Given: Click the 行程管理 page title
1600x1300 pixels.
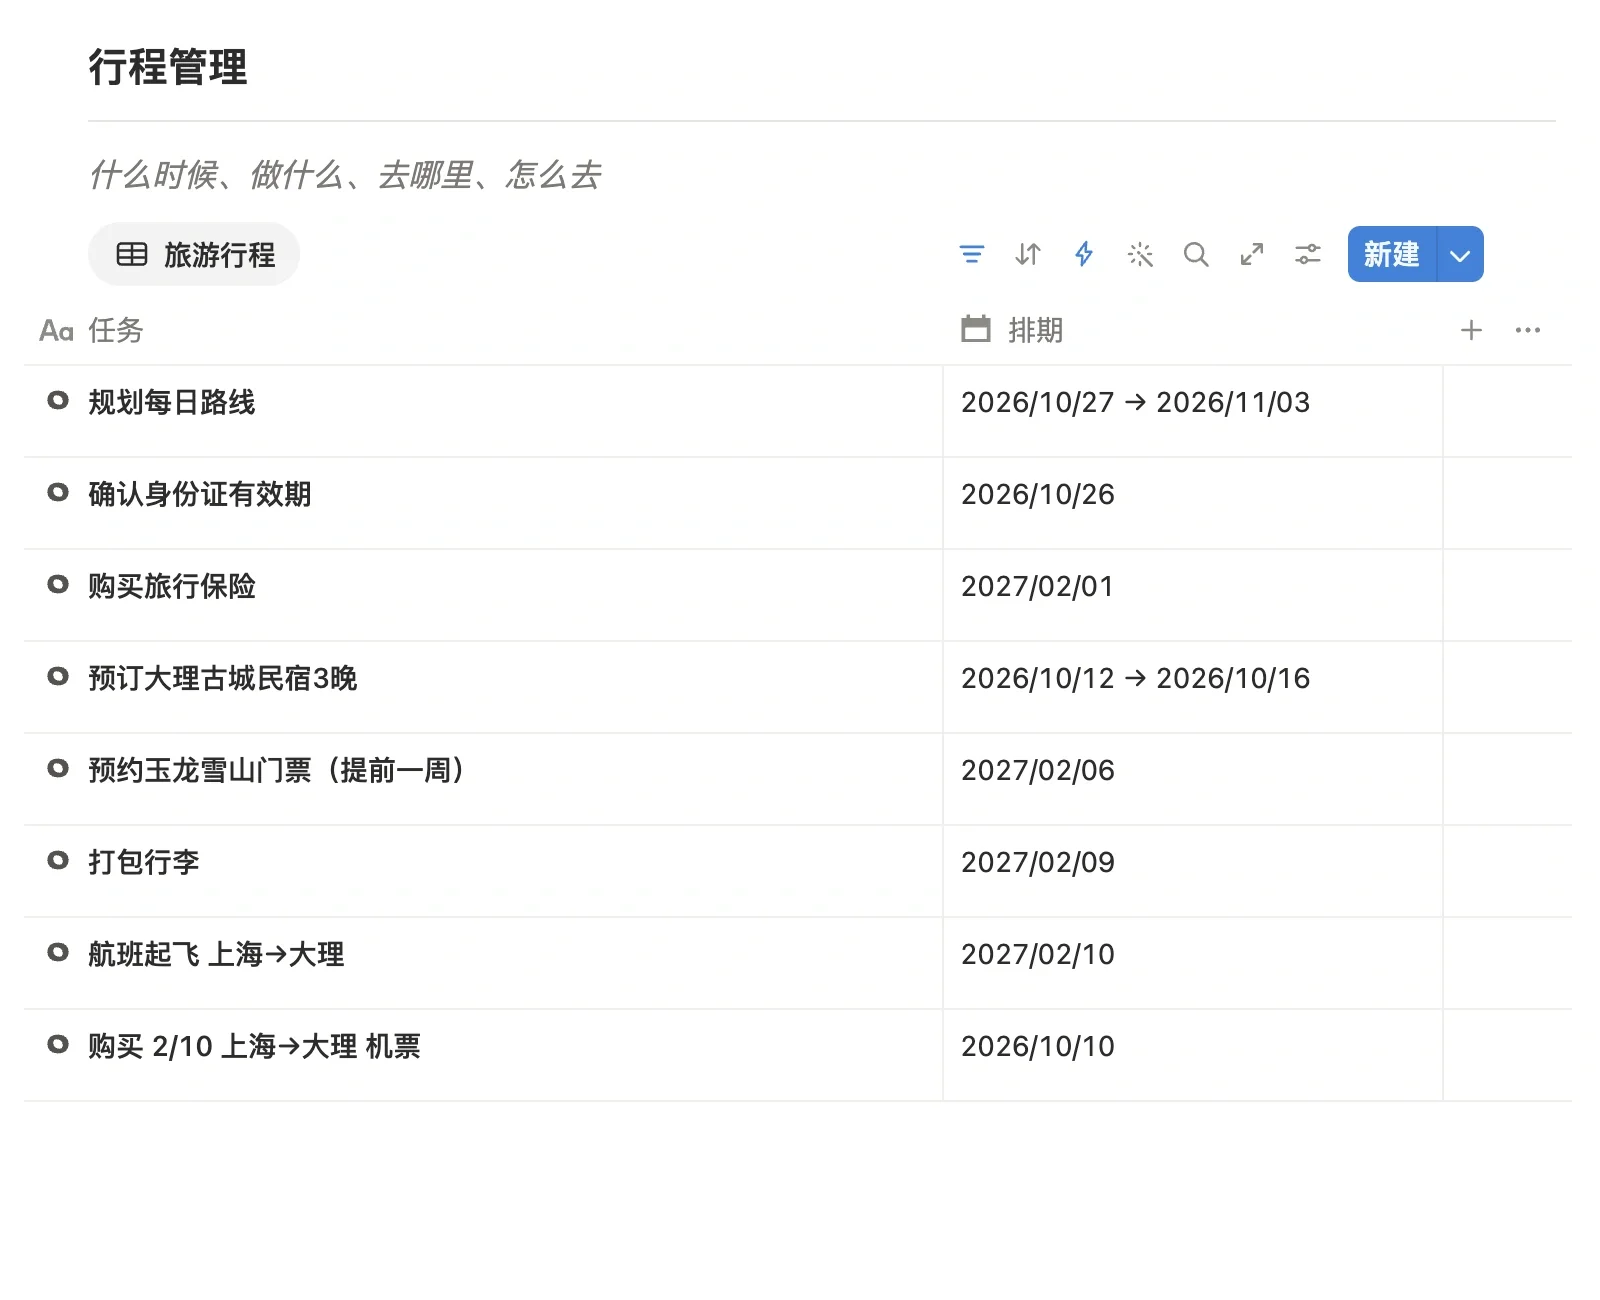Looking at the screenshot, I should [x=167, y=67].
